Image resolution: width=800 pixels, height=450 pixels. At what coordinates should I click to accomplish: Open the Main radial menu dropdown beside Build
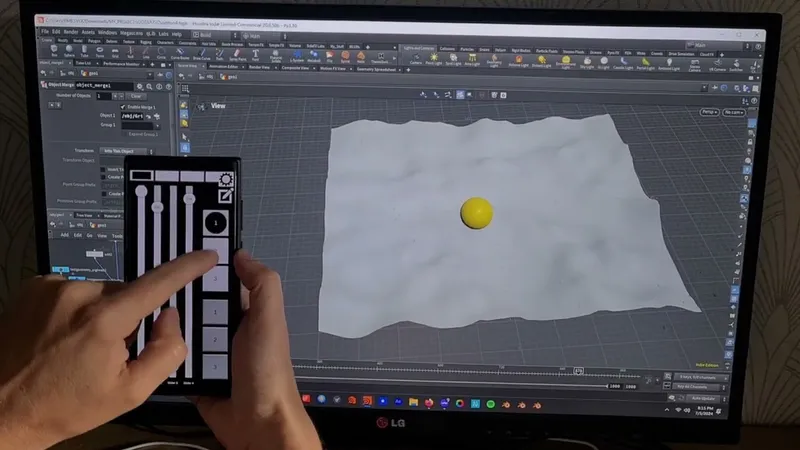pyautogui.click(x=263, y=36)
